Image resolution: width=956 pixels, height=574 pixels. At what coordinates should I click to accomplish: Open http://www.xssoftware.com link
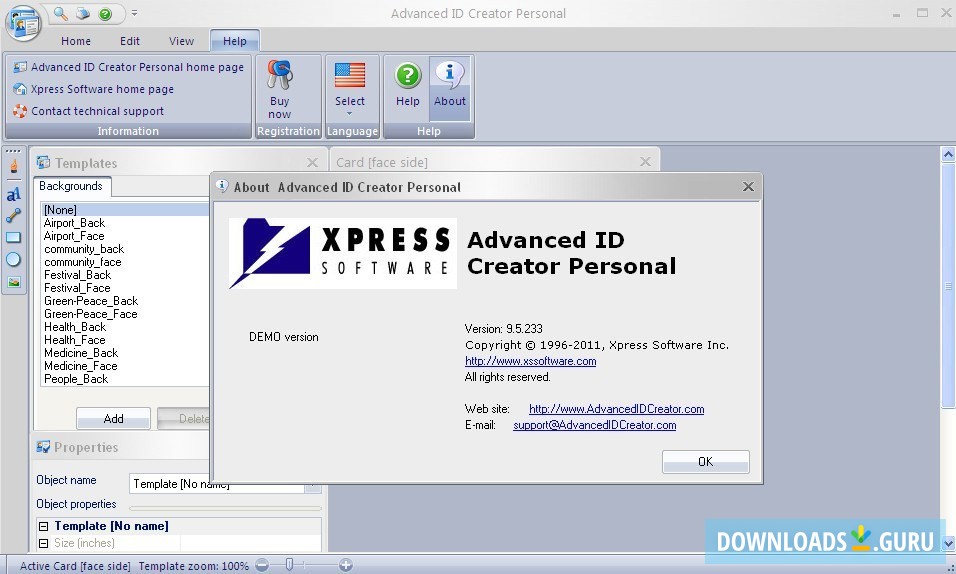click(x=530, y=361)
